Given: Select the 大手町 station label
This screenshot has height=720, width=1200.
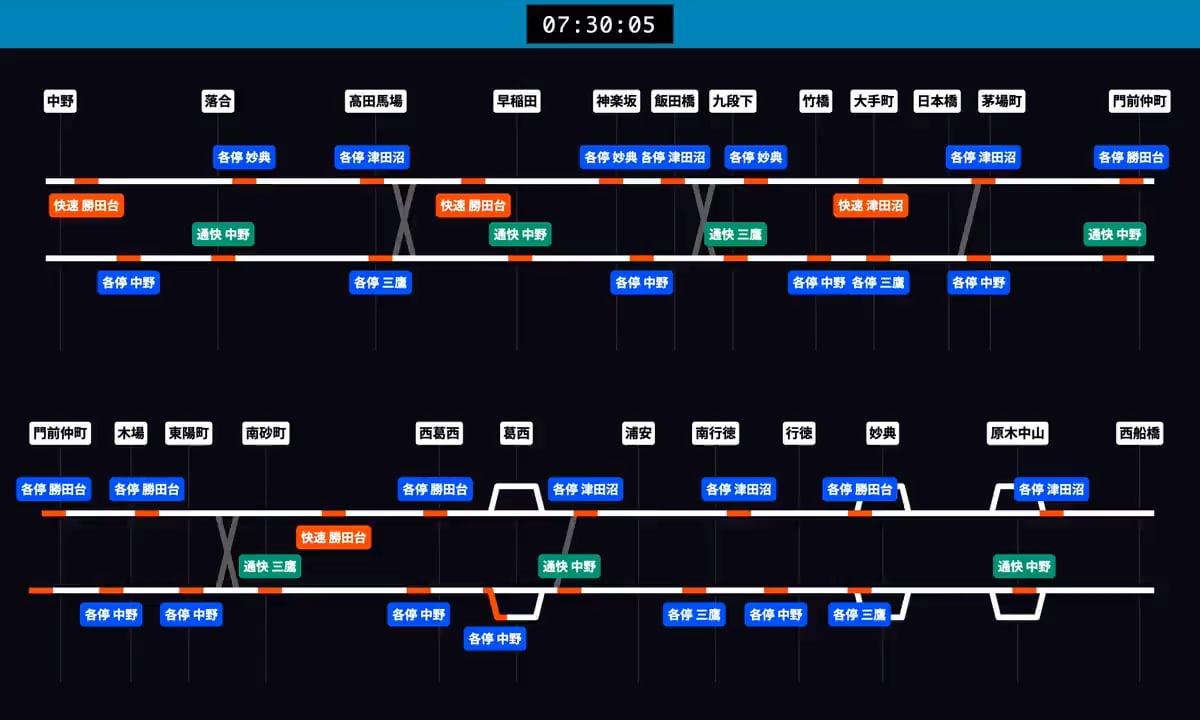Looking at the screenshot, I should [x=874, y=101].
